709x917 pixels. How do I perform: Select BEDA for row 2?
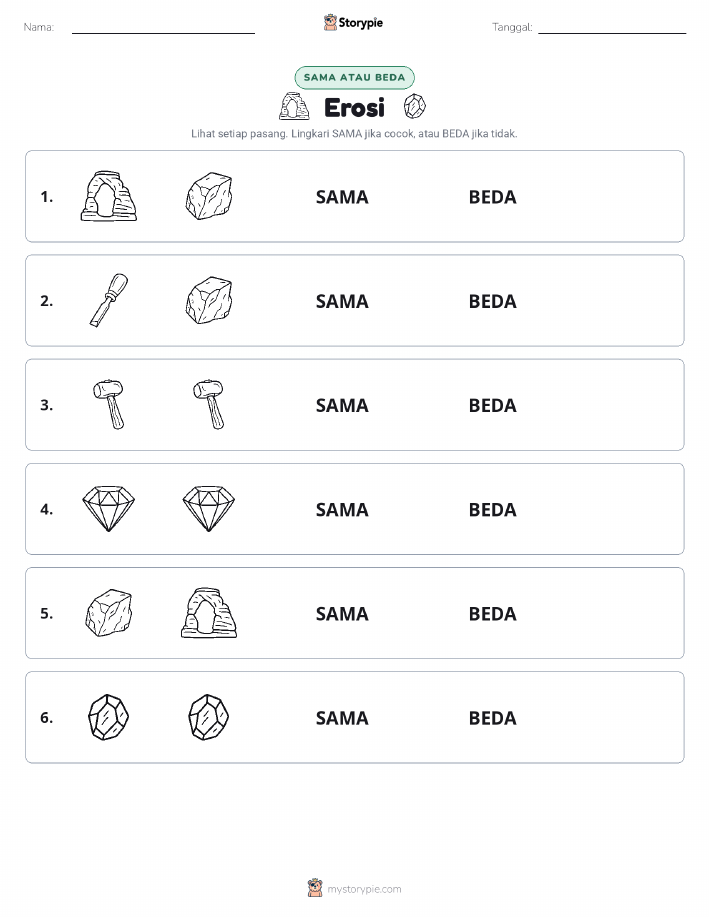(x=493, y=301)
